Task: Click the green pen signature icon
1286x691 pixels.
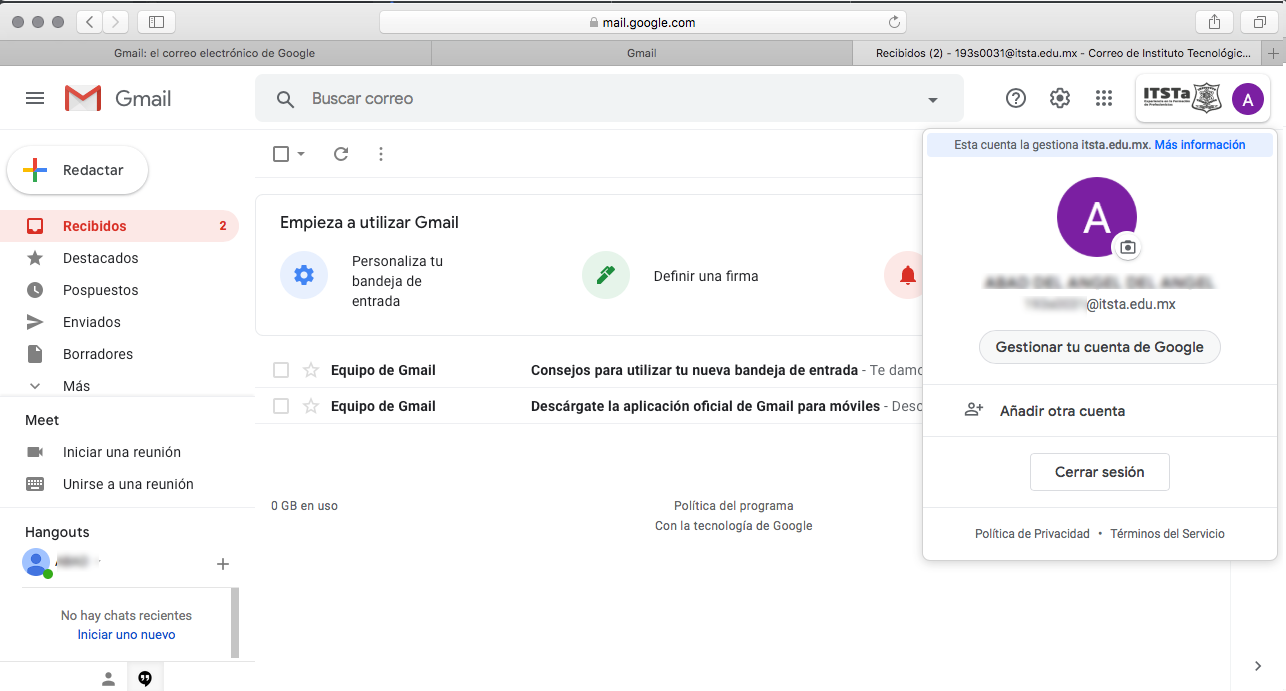Action: tap(606, 275)
